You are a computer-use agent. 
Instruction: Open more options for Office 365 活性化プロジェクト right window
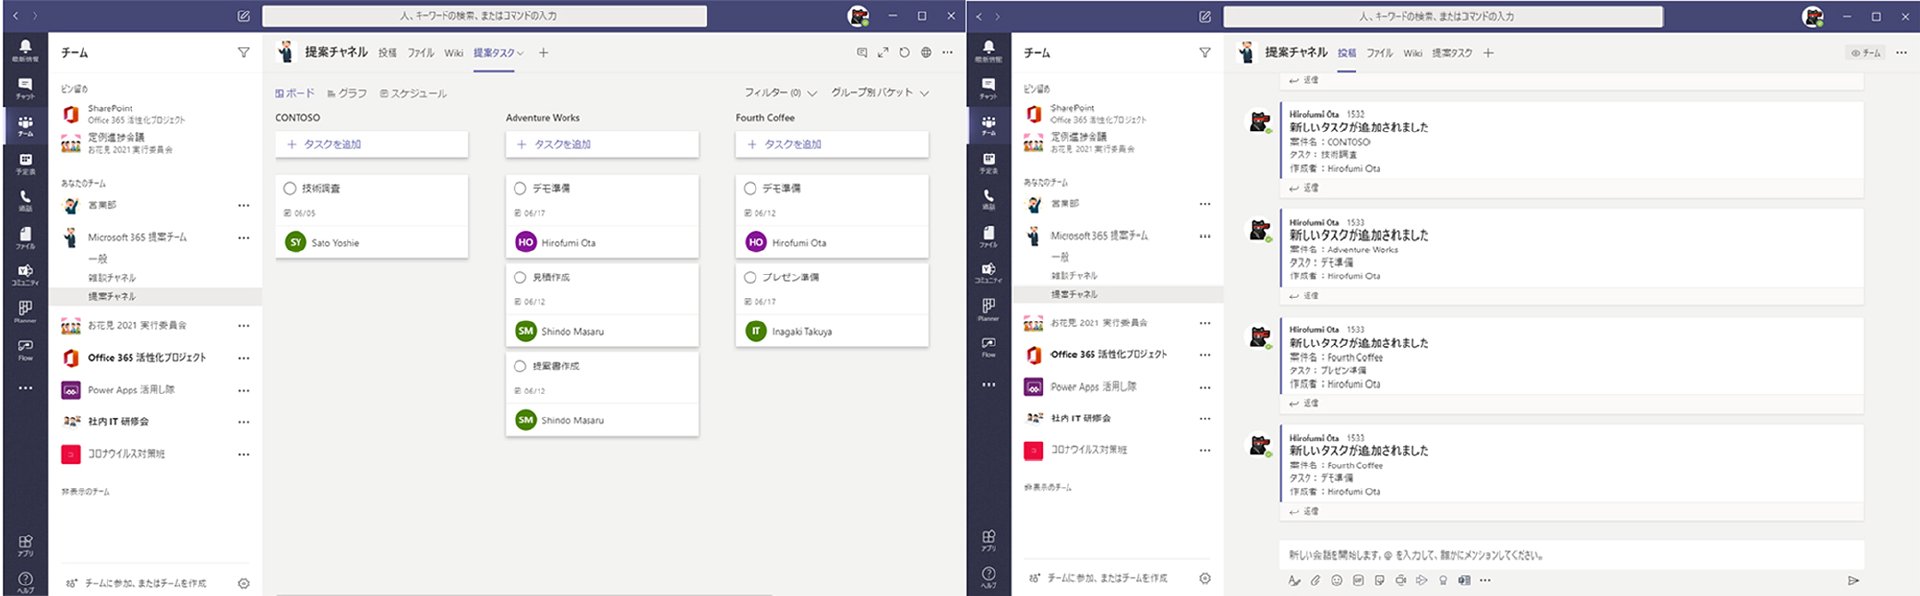coord(1205,354)
